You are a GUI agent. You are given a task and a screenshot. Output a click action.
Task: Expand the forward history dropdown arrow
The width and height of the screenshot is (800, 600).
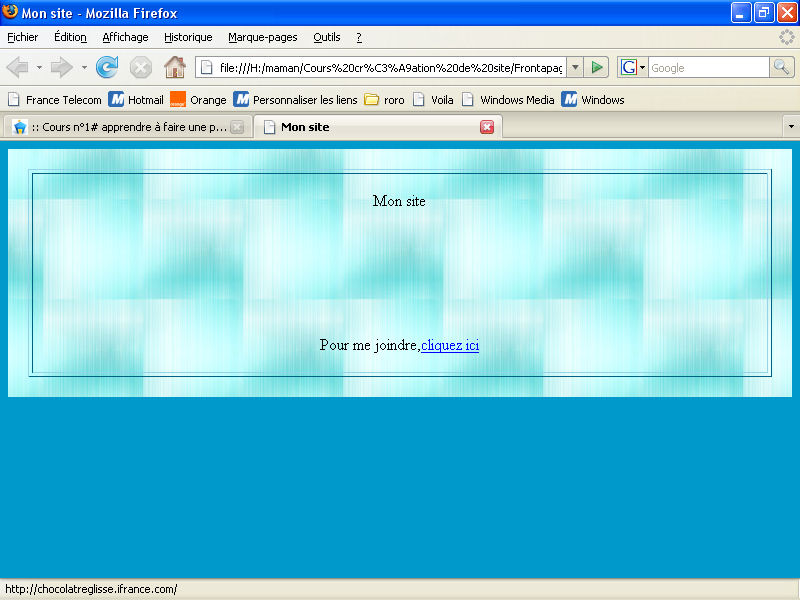point(84,67)
